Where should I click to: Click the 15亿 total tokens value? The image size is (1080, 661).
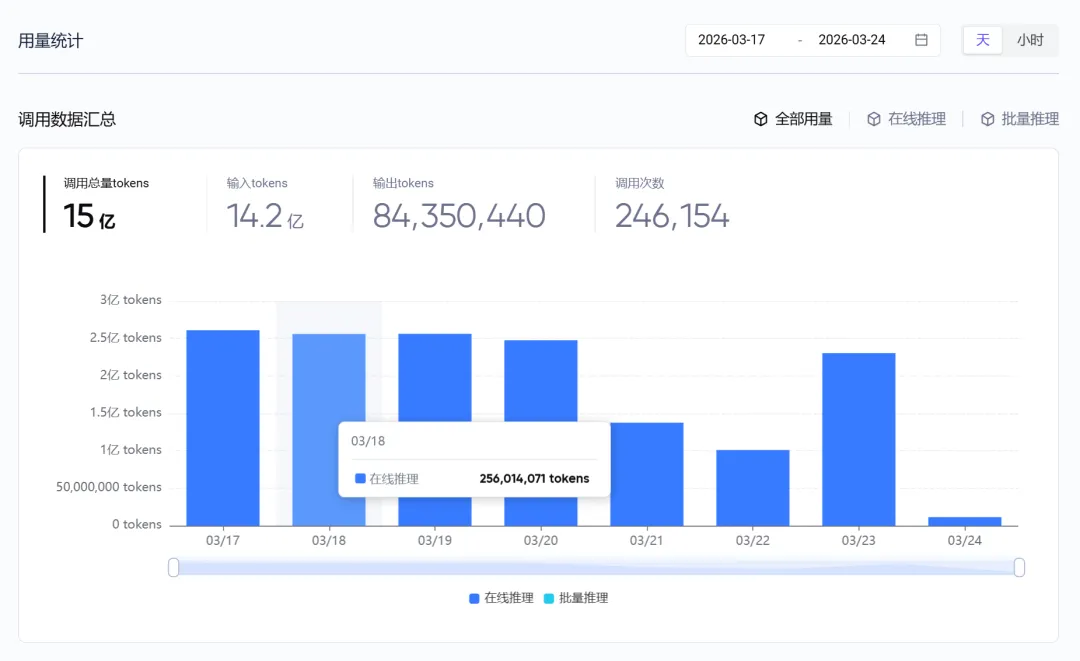point(90,216)
